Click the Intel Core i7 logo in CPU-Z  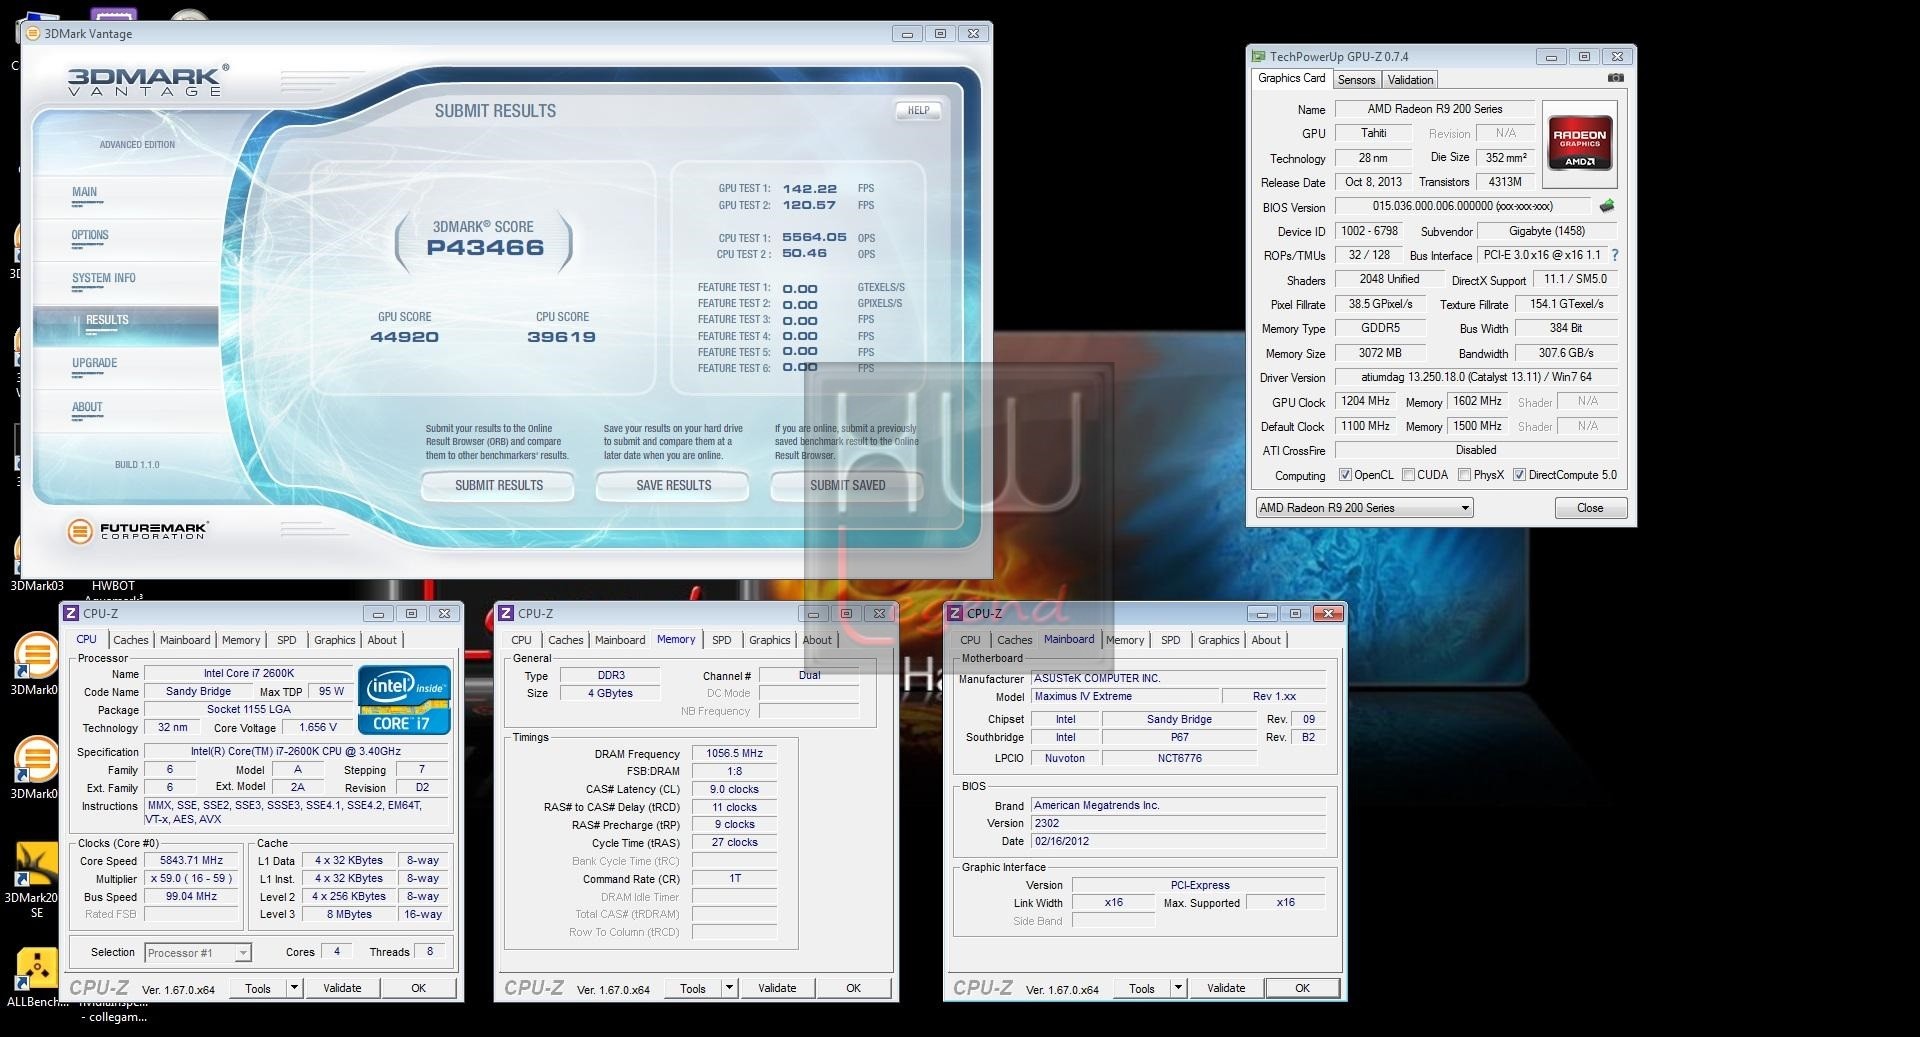click(404, 700)
